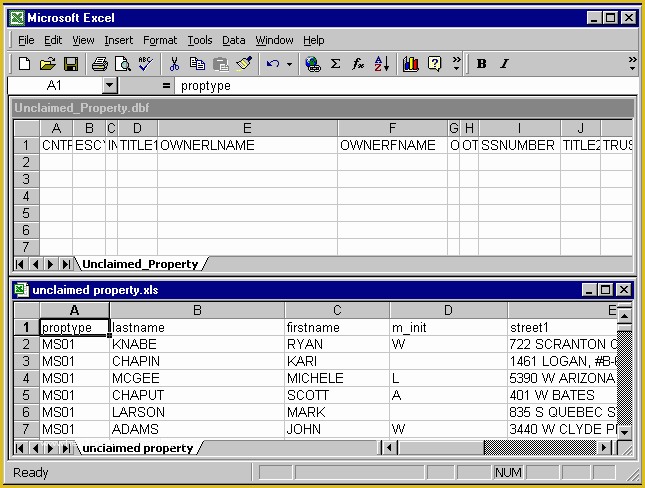The width and height of the screenshot is (645, 488).
Task: Click the Undo arrow icon
Action: (x=273, y=64)
